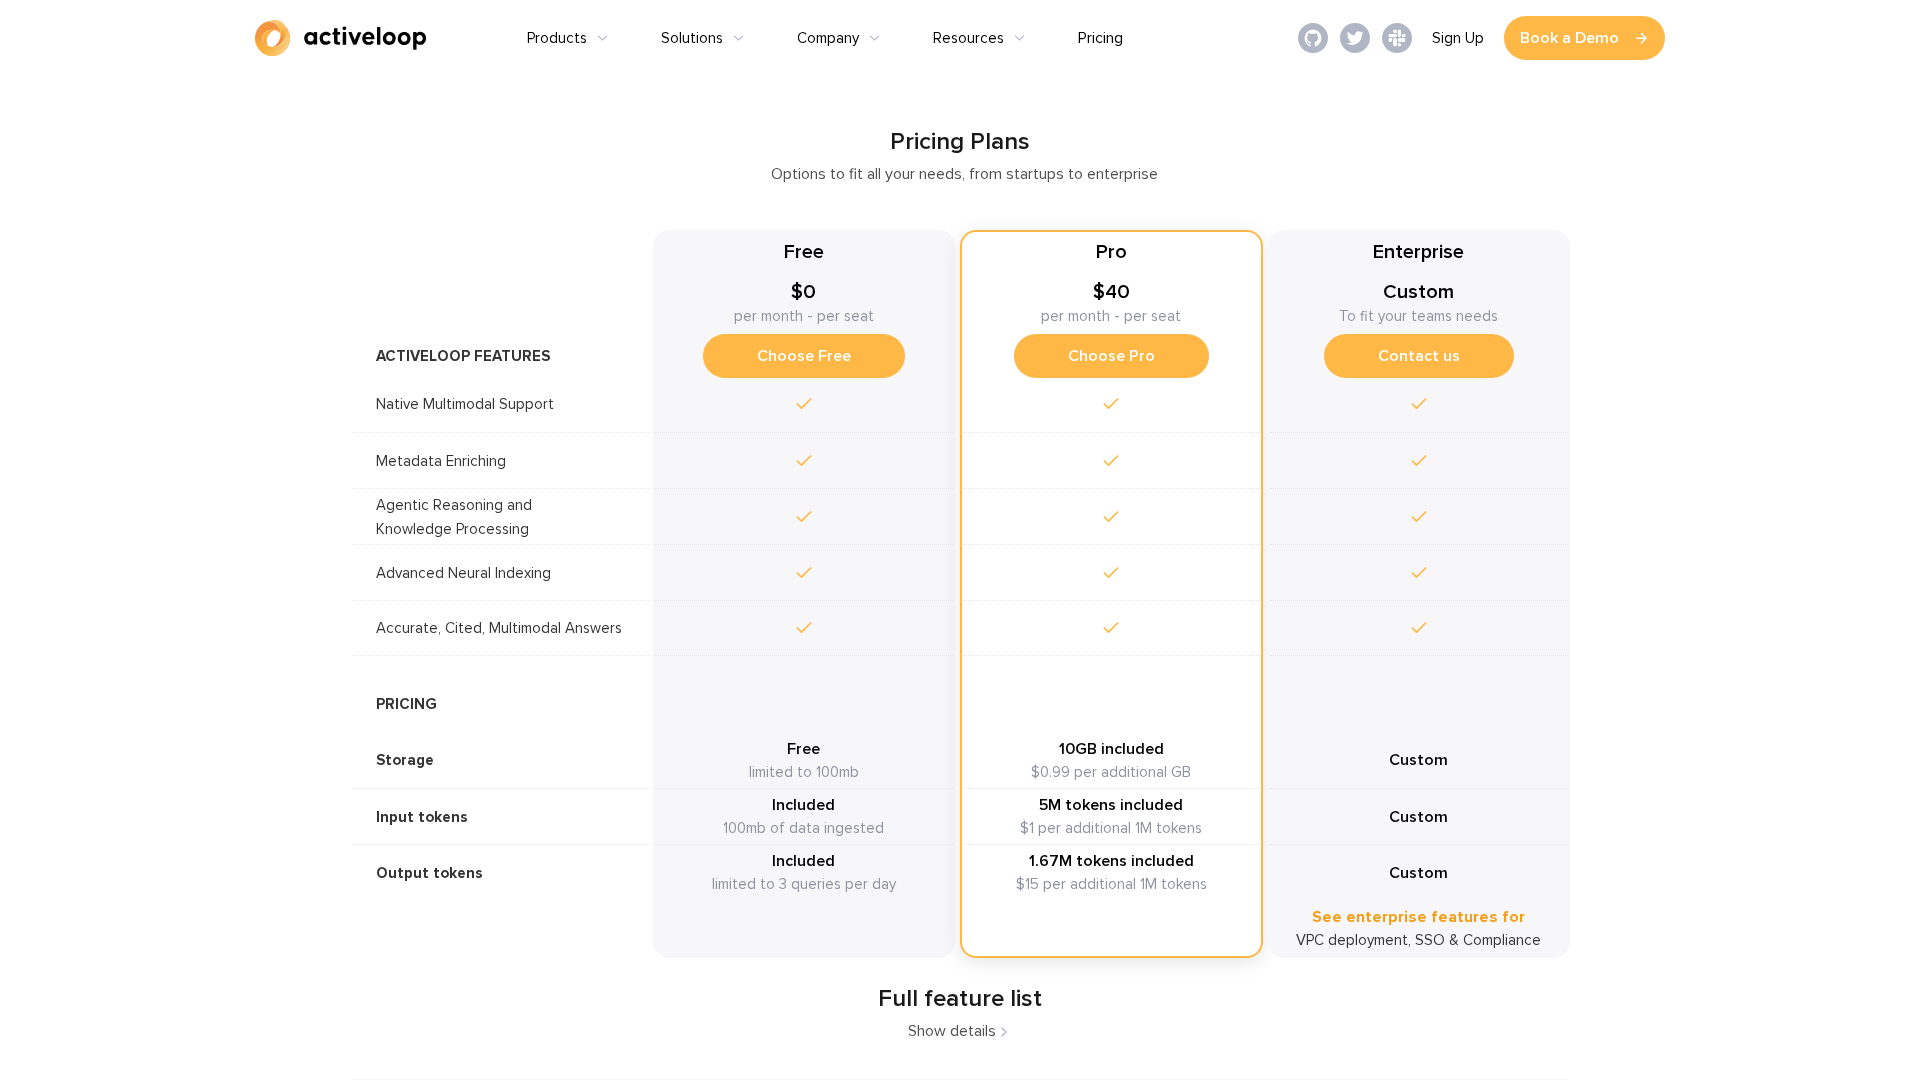Click the activeloop wordmark text
Viewport: 1920px width, 1080px height.
click(x=365, y=38)
